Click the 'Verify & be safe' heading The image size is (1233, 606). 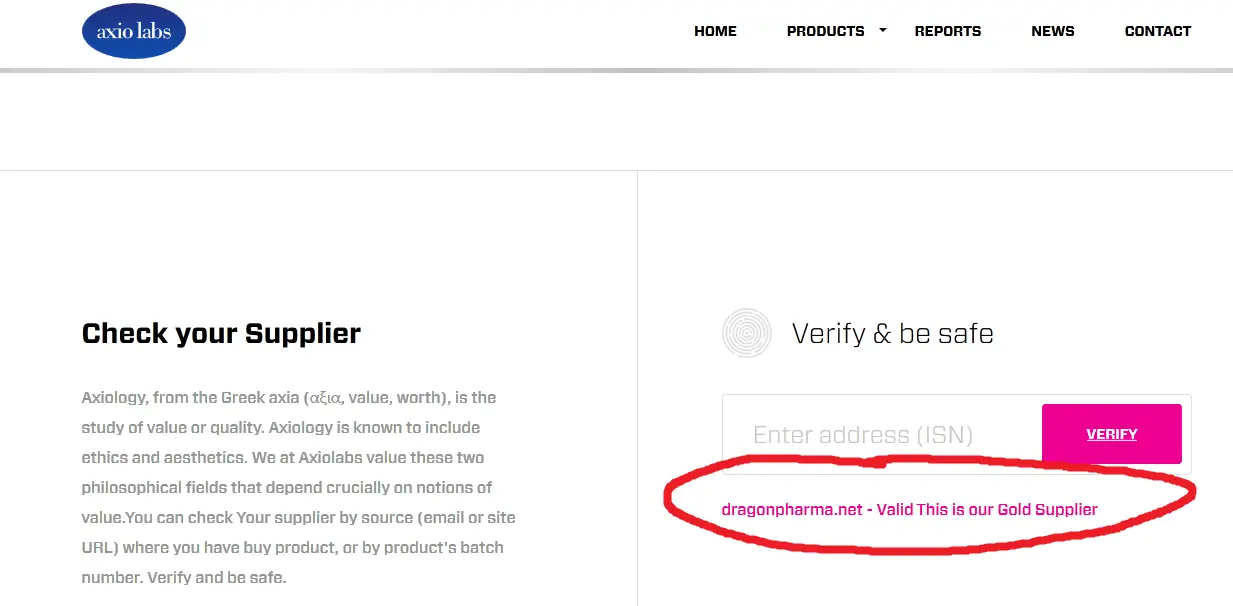(892, 333)
